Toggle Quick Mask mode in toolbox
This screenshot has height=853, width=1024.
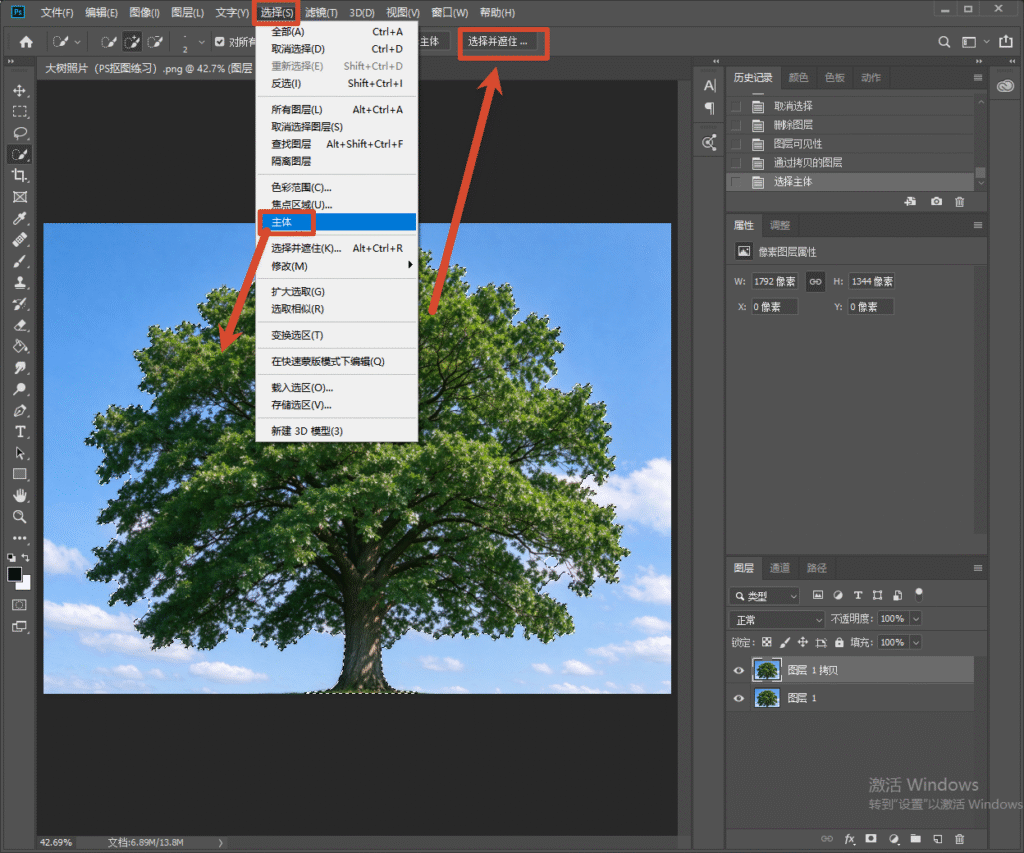pyautogui.click(x=20, y=605)
